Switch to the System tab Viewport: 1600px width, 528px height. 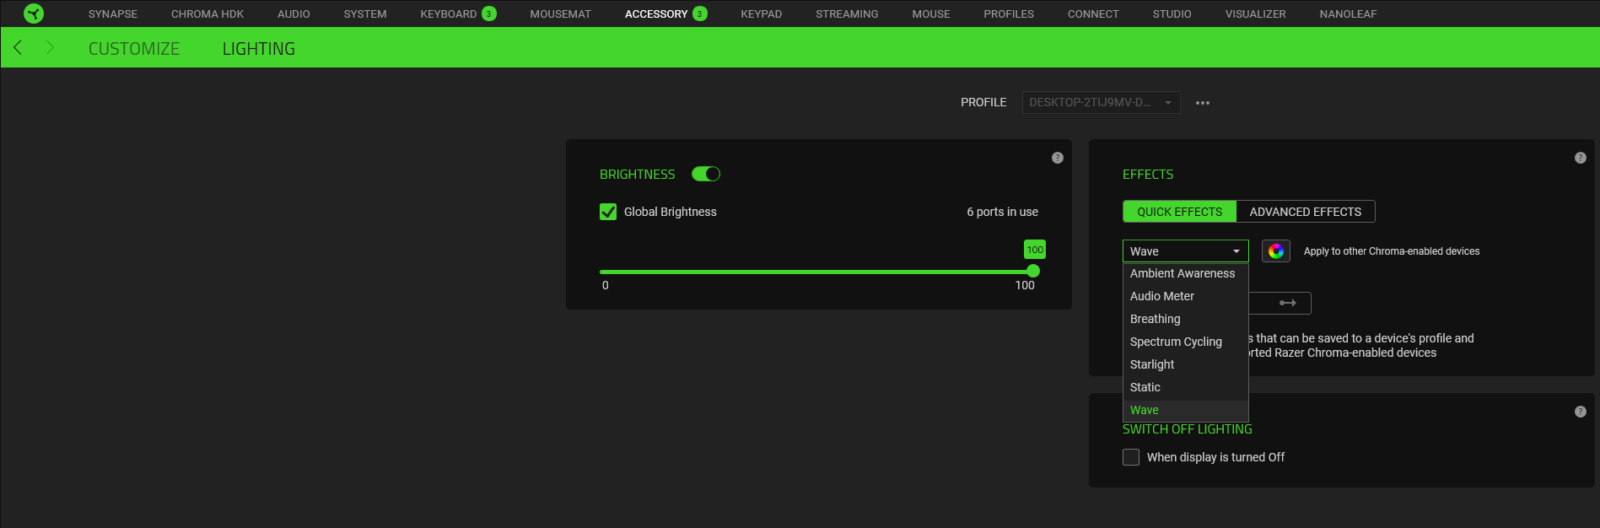(x=365, y=14)
